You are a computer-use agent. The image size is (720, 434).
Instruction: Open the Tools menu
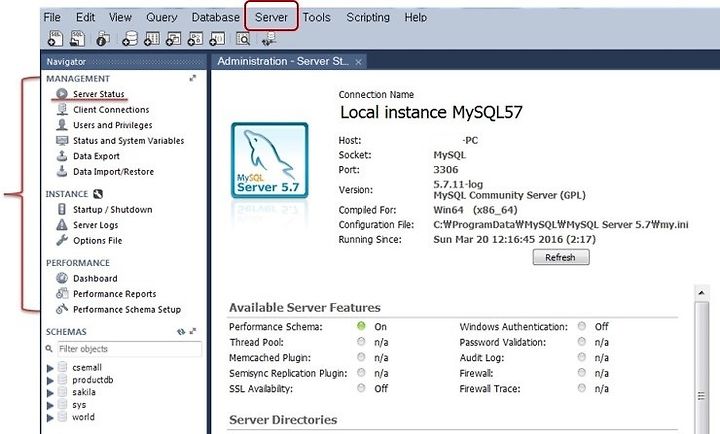coord(316,17)
